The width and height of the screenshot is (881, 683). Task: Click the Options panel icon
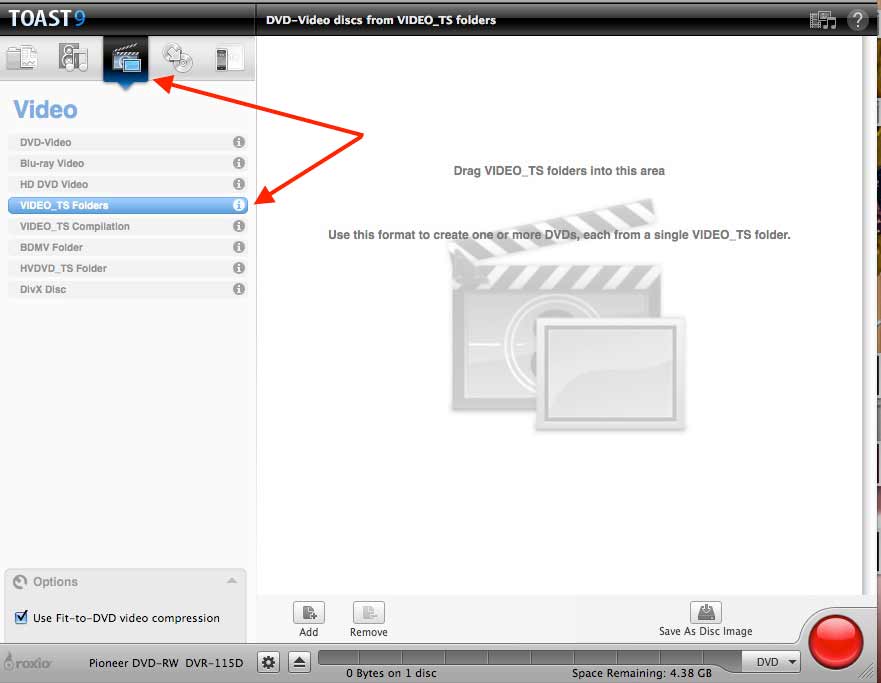click(x=20, y=581)
